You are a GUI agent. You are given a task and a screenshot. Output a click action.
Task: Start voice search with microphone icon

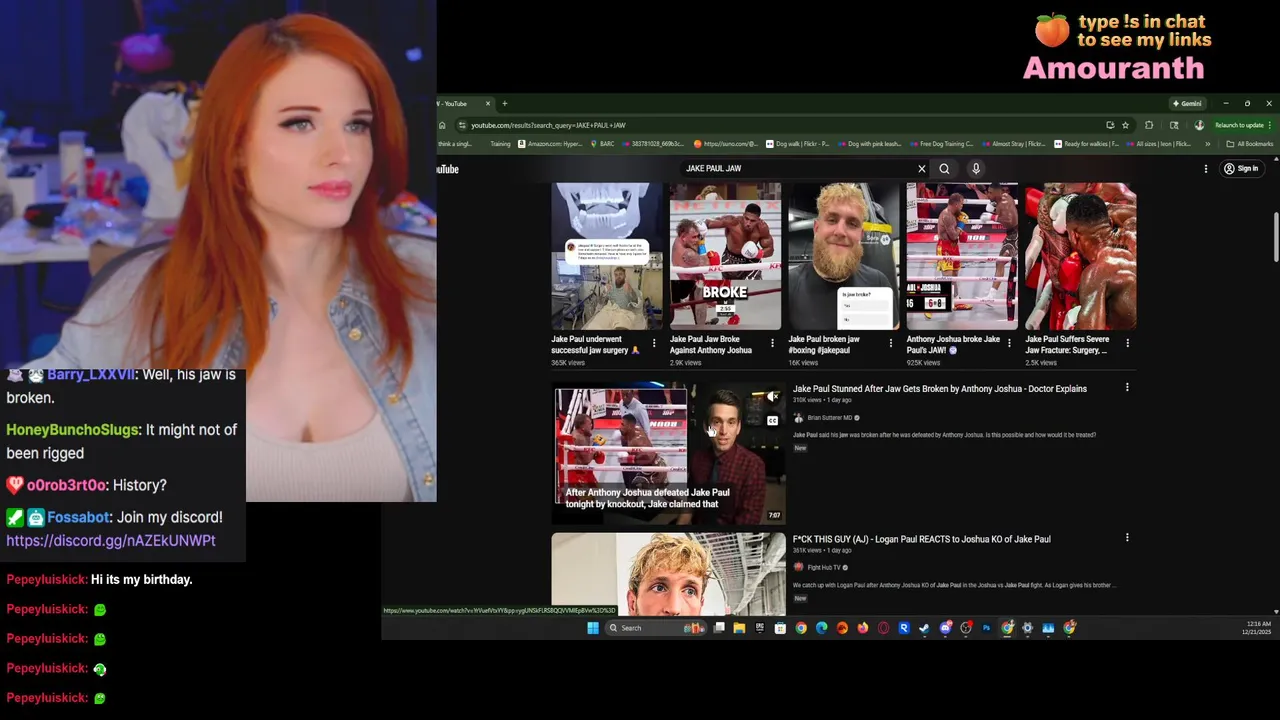(x=976, y=169)
